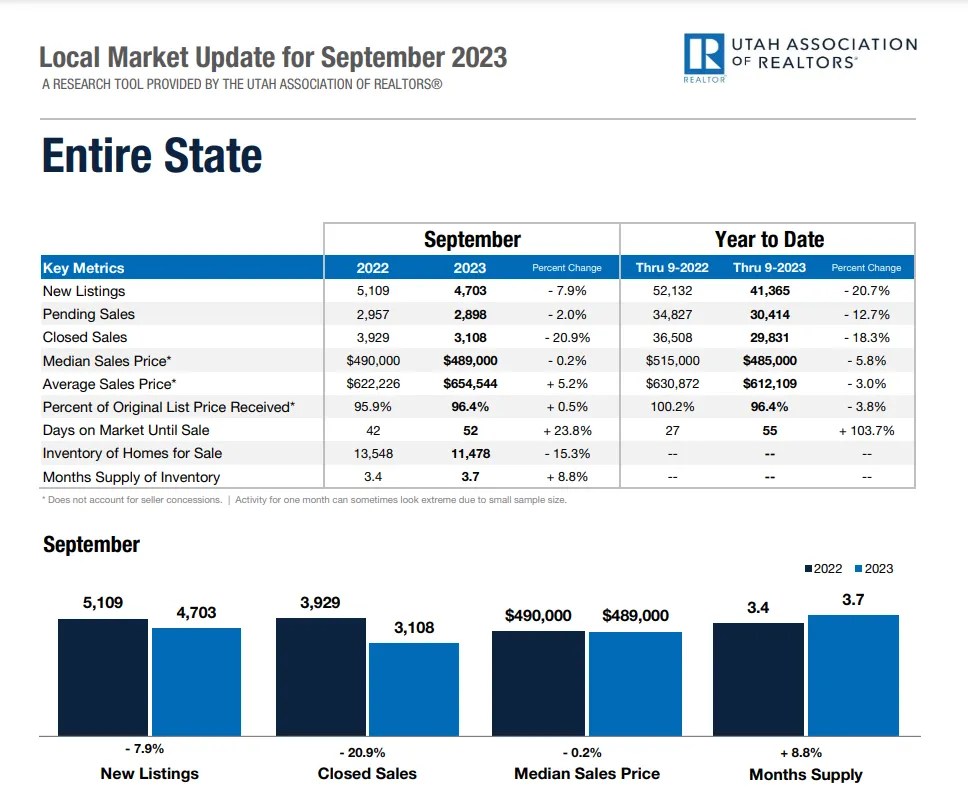Click the $489,000 Median Sales Price cell

(x=468, y=360)
